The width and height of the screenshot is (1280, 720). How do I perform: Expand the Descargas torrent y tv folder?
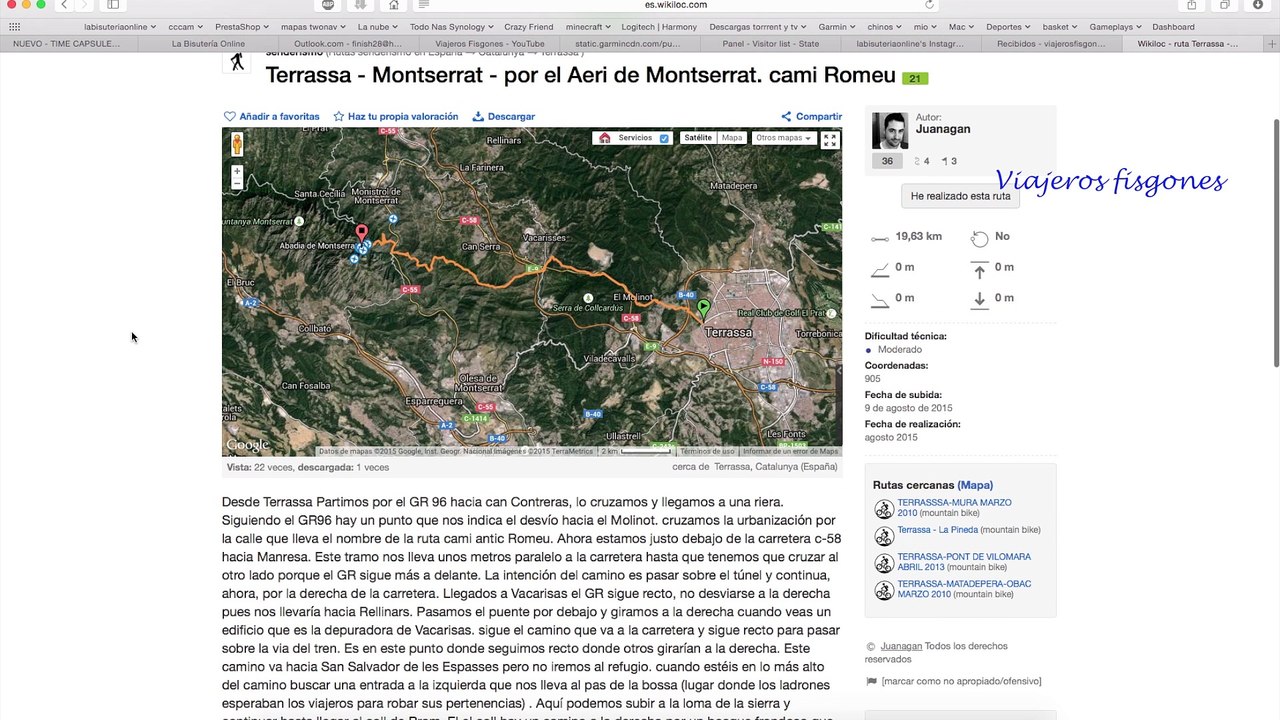click(758, 27)
